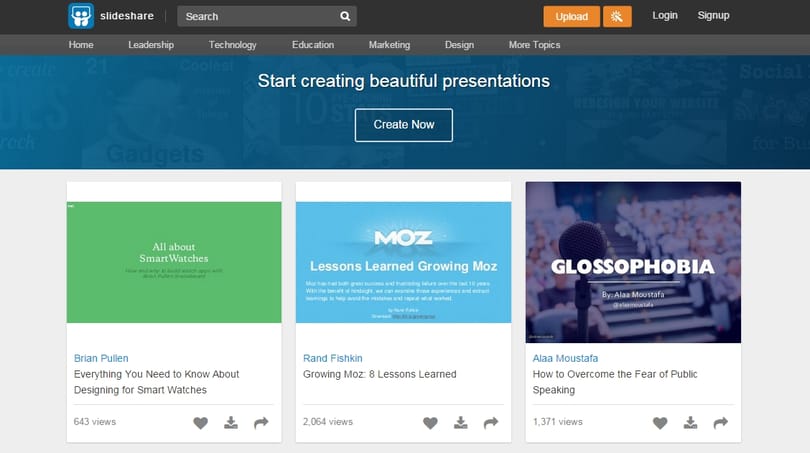The height and width of the screenshot is (453, 810).
Task: Download the Growing Moz presentation
Action: click(x=461, y=423)
